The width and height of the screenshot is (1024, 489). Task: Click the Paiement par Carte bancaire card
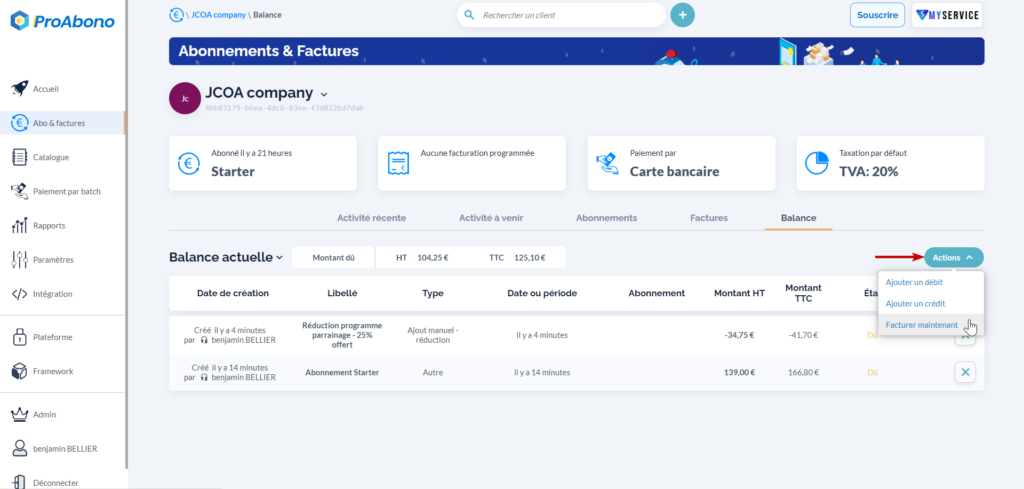681,163
